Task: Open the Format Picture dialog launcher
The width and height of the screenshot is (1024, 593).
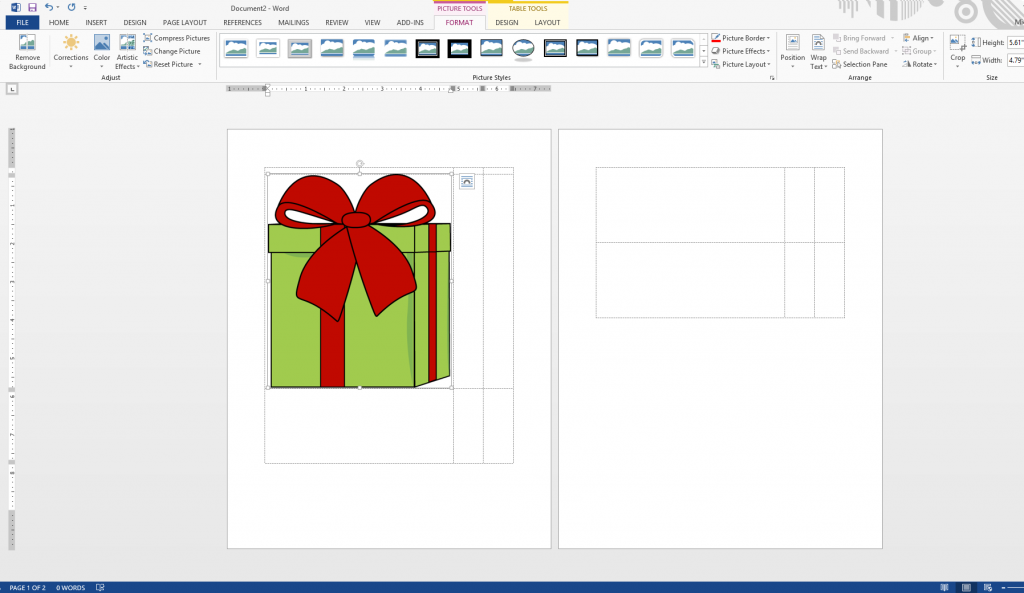Action: (x=772, y=78)
